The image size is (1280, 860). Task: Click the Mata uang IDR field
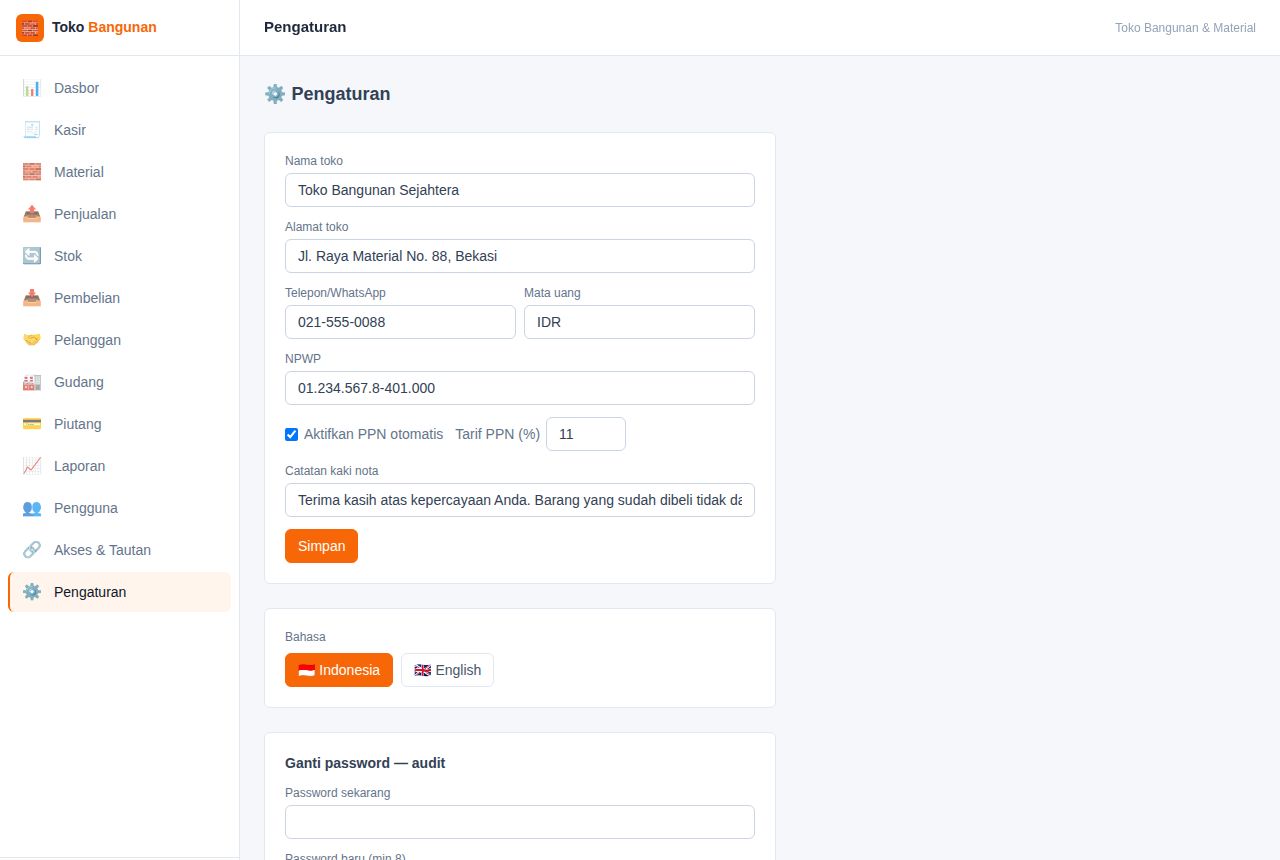[x=639, y=322]
